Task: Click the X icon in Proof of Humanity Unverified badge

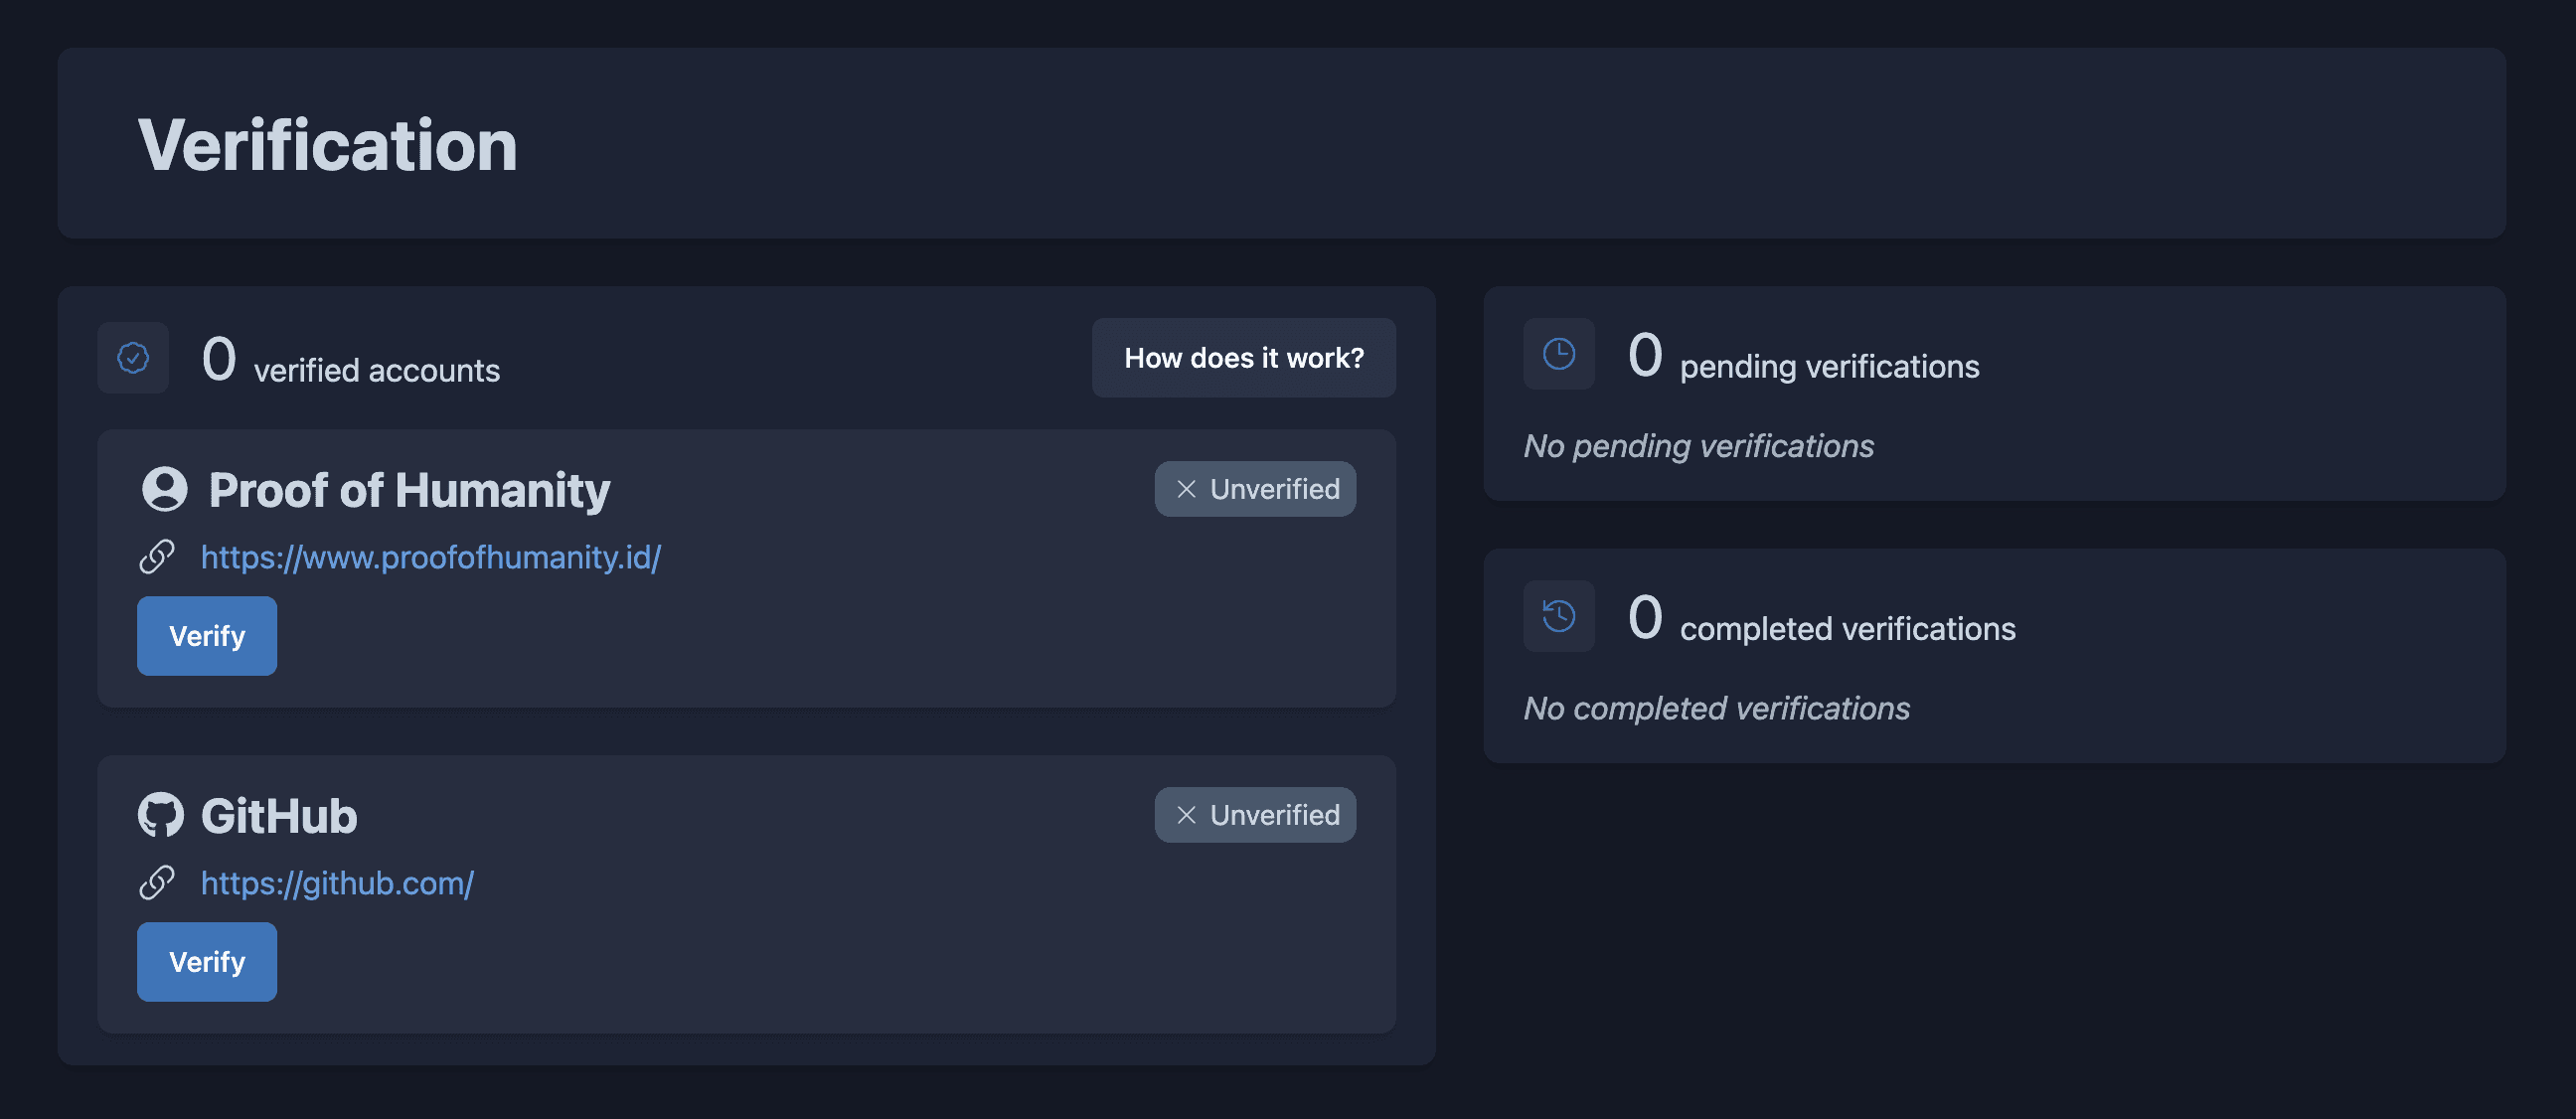Action: (x=1186, y=489)
